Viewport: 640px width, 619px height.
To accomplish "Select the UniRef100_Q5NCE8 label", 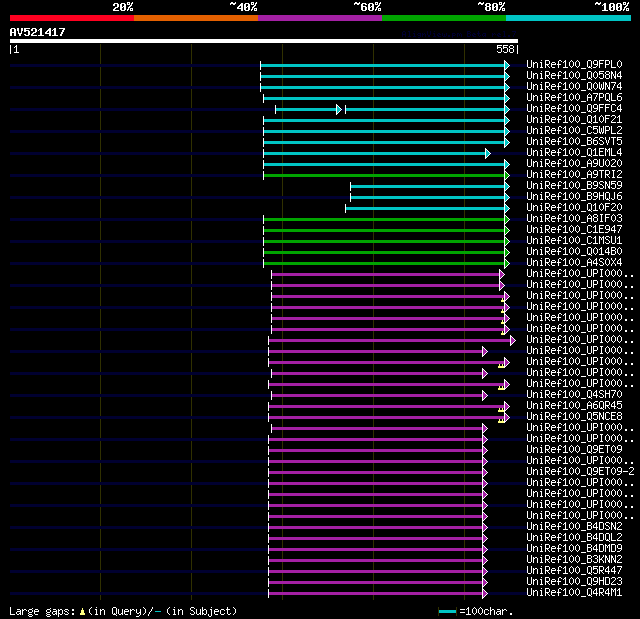I will tap(574, 417).
